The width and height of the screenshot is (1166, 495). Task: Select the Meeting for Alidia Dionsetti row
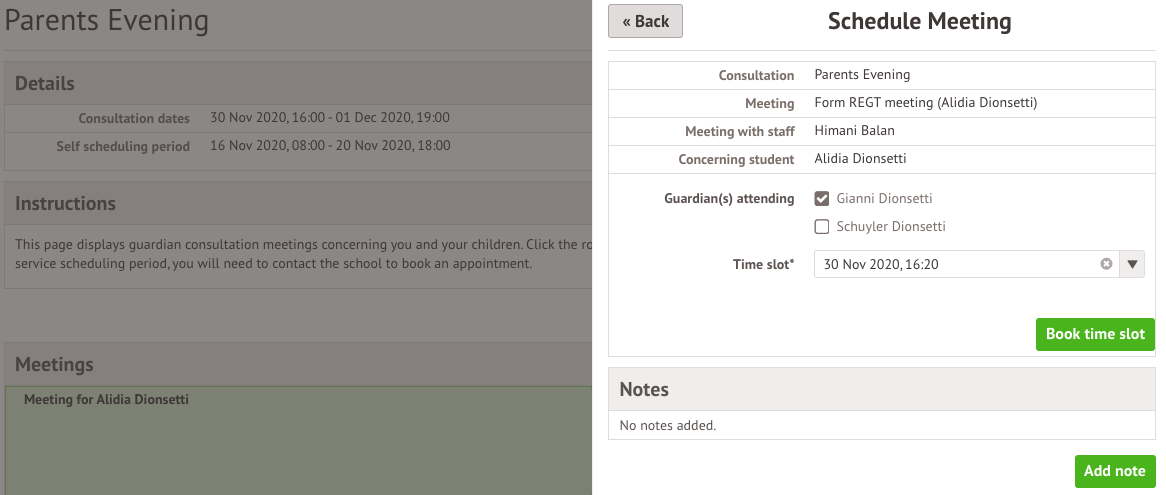point(106,400)
